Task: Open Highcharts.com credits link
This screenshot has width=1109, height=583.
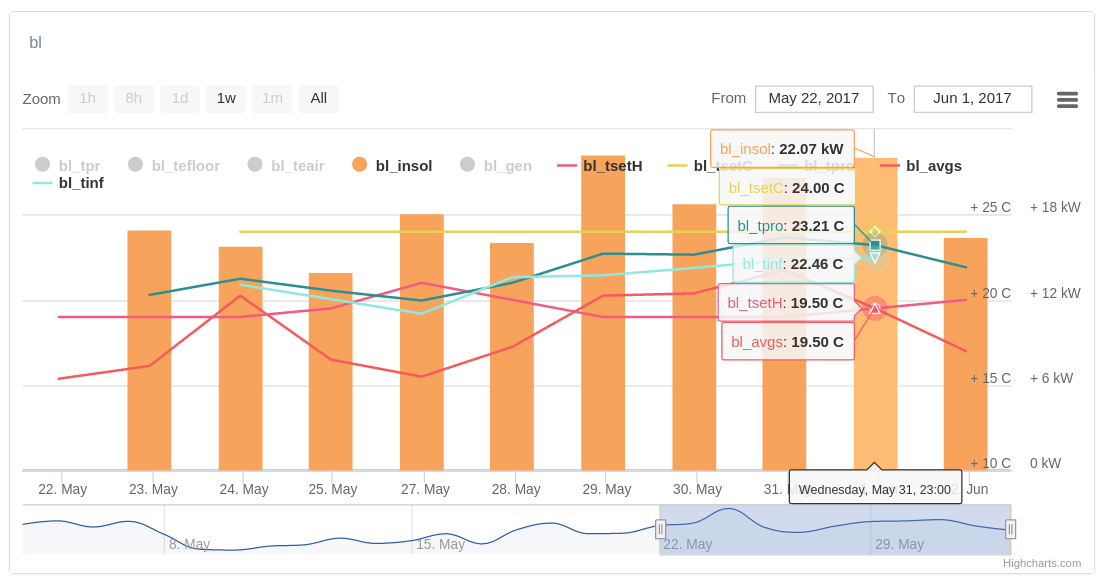Action: (x=1041, y=563)
